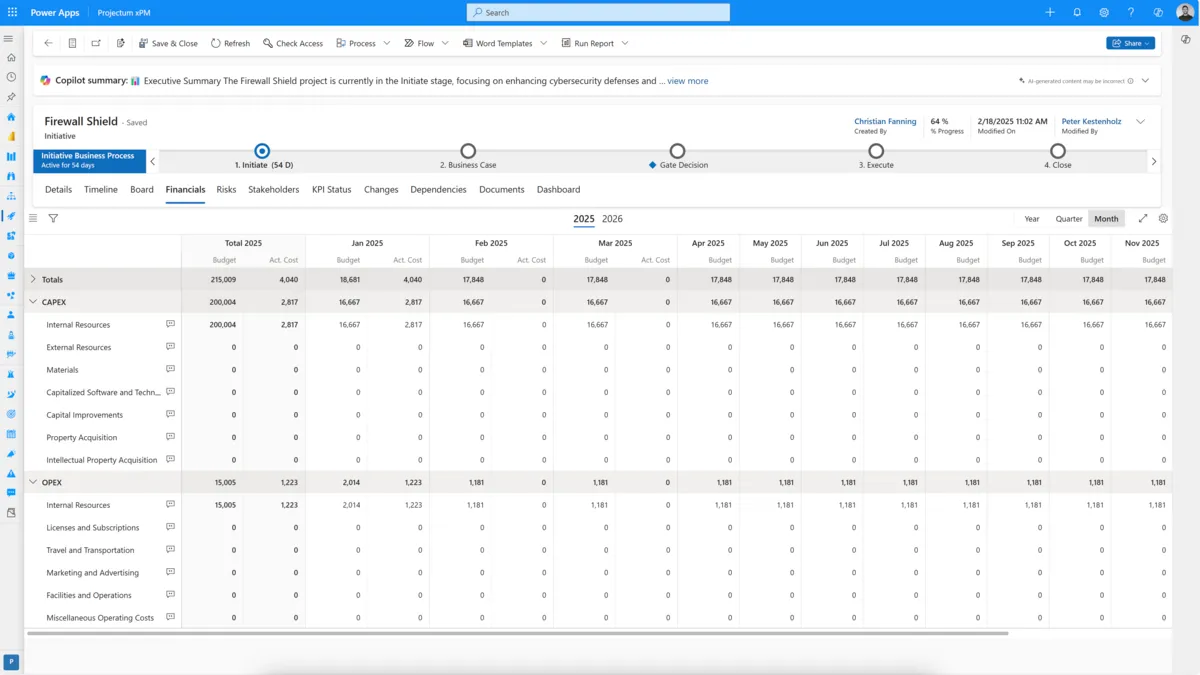The width and height of the screenshot is (1200, 675).
Task: Select the Quarter period toggle
Action: [1069, 219]
